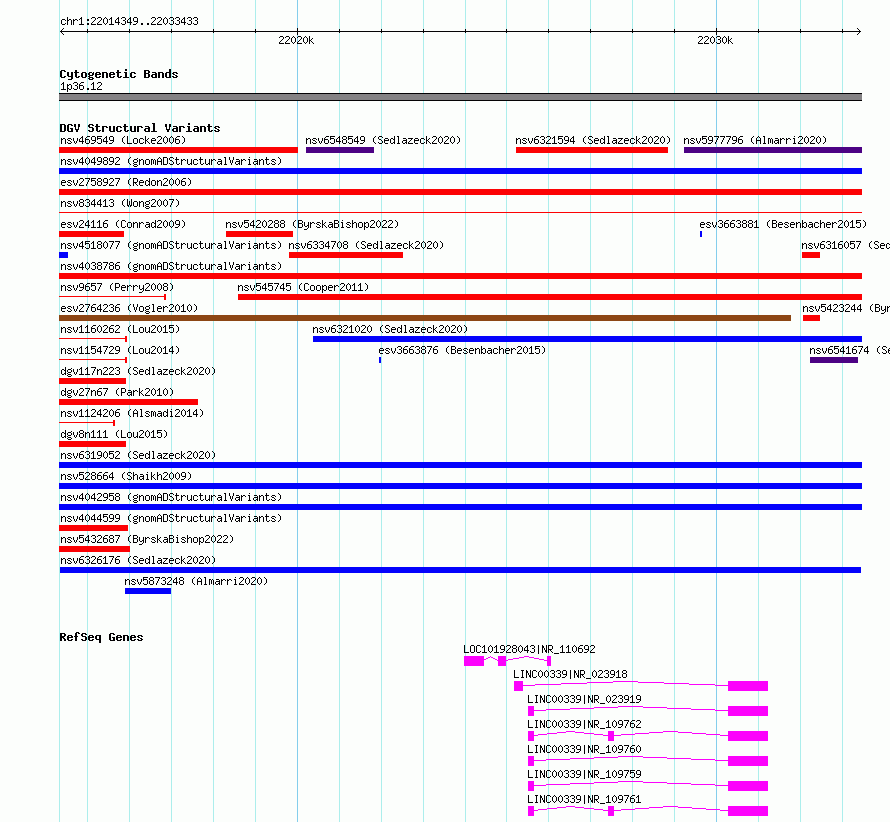Click the LINC00339|NR_109759 transcript label
890x822 pixels.
pos(585,774)
